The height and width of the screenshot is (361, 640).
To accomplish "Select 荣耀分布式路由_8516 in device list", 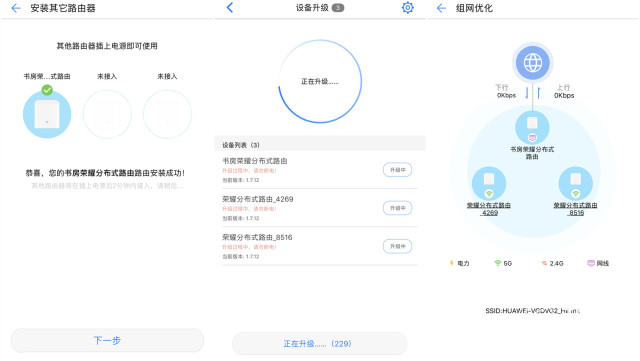I will pyautogui.click(x=320, y=246).
